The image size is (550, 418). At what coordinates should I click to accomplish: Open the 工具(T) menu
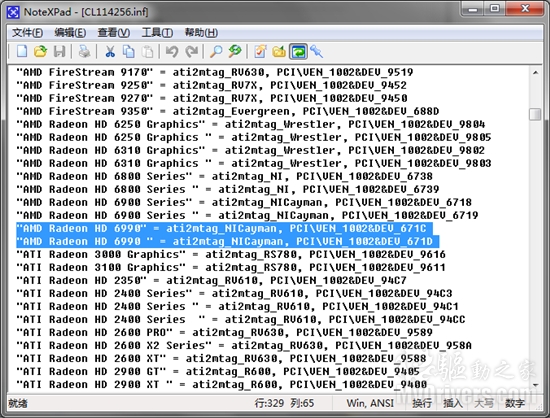coord(157,33)
